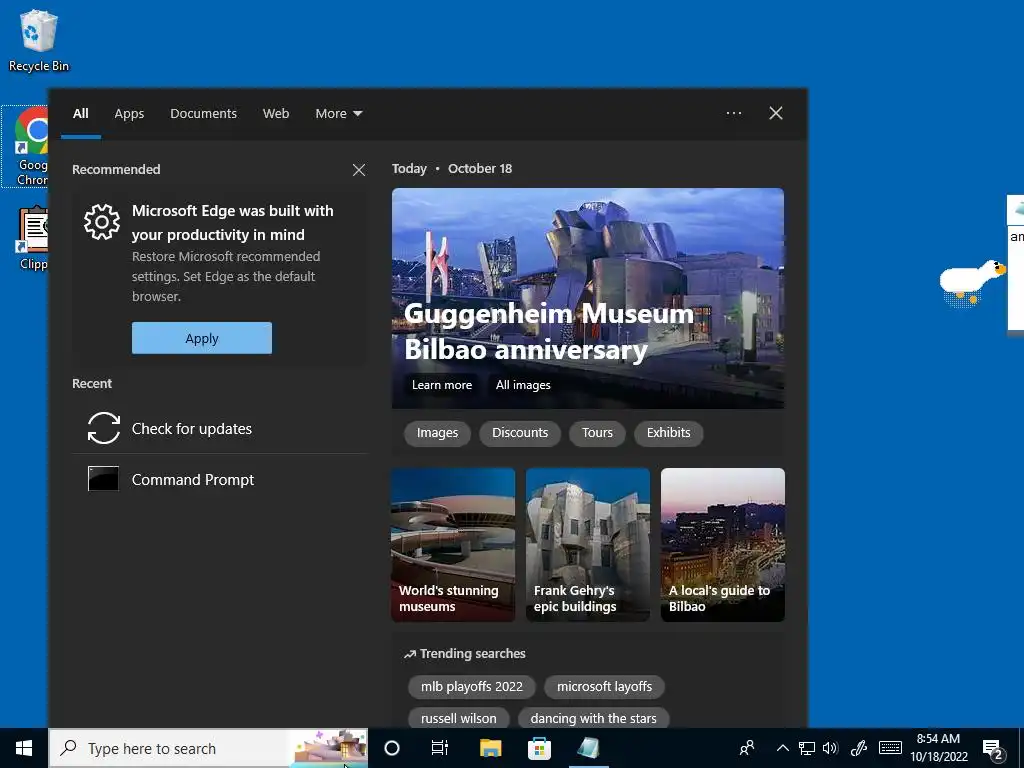This screenshot has width=1024, height=768.
Task: Click the settings gear in Recommended card
Action: click(102, 222)
